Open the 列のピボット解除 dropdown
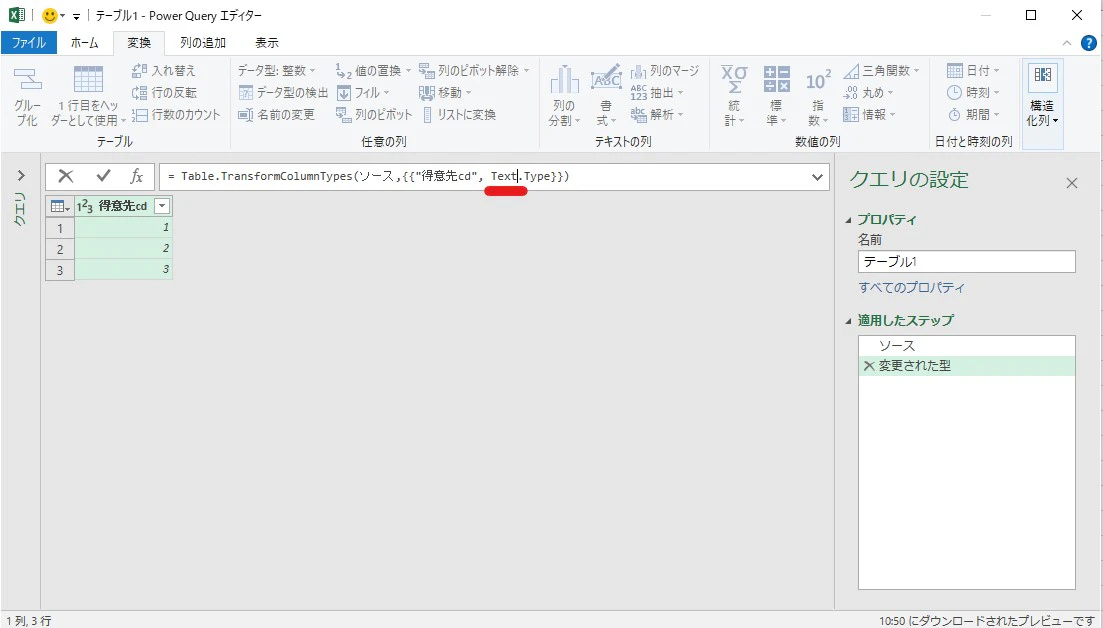The image size is (1103, 628). 474,70
